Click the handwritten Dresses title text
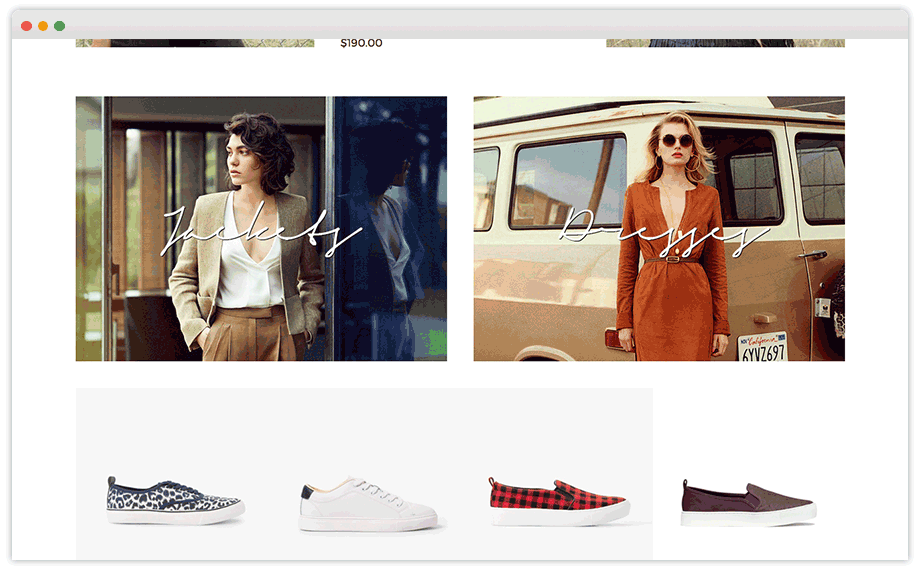Viewport: 920px width, 570px height. click(655, 232)
